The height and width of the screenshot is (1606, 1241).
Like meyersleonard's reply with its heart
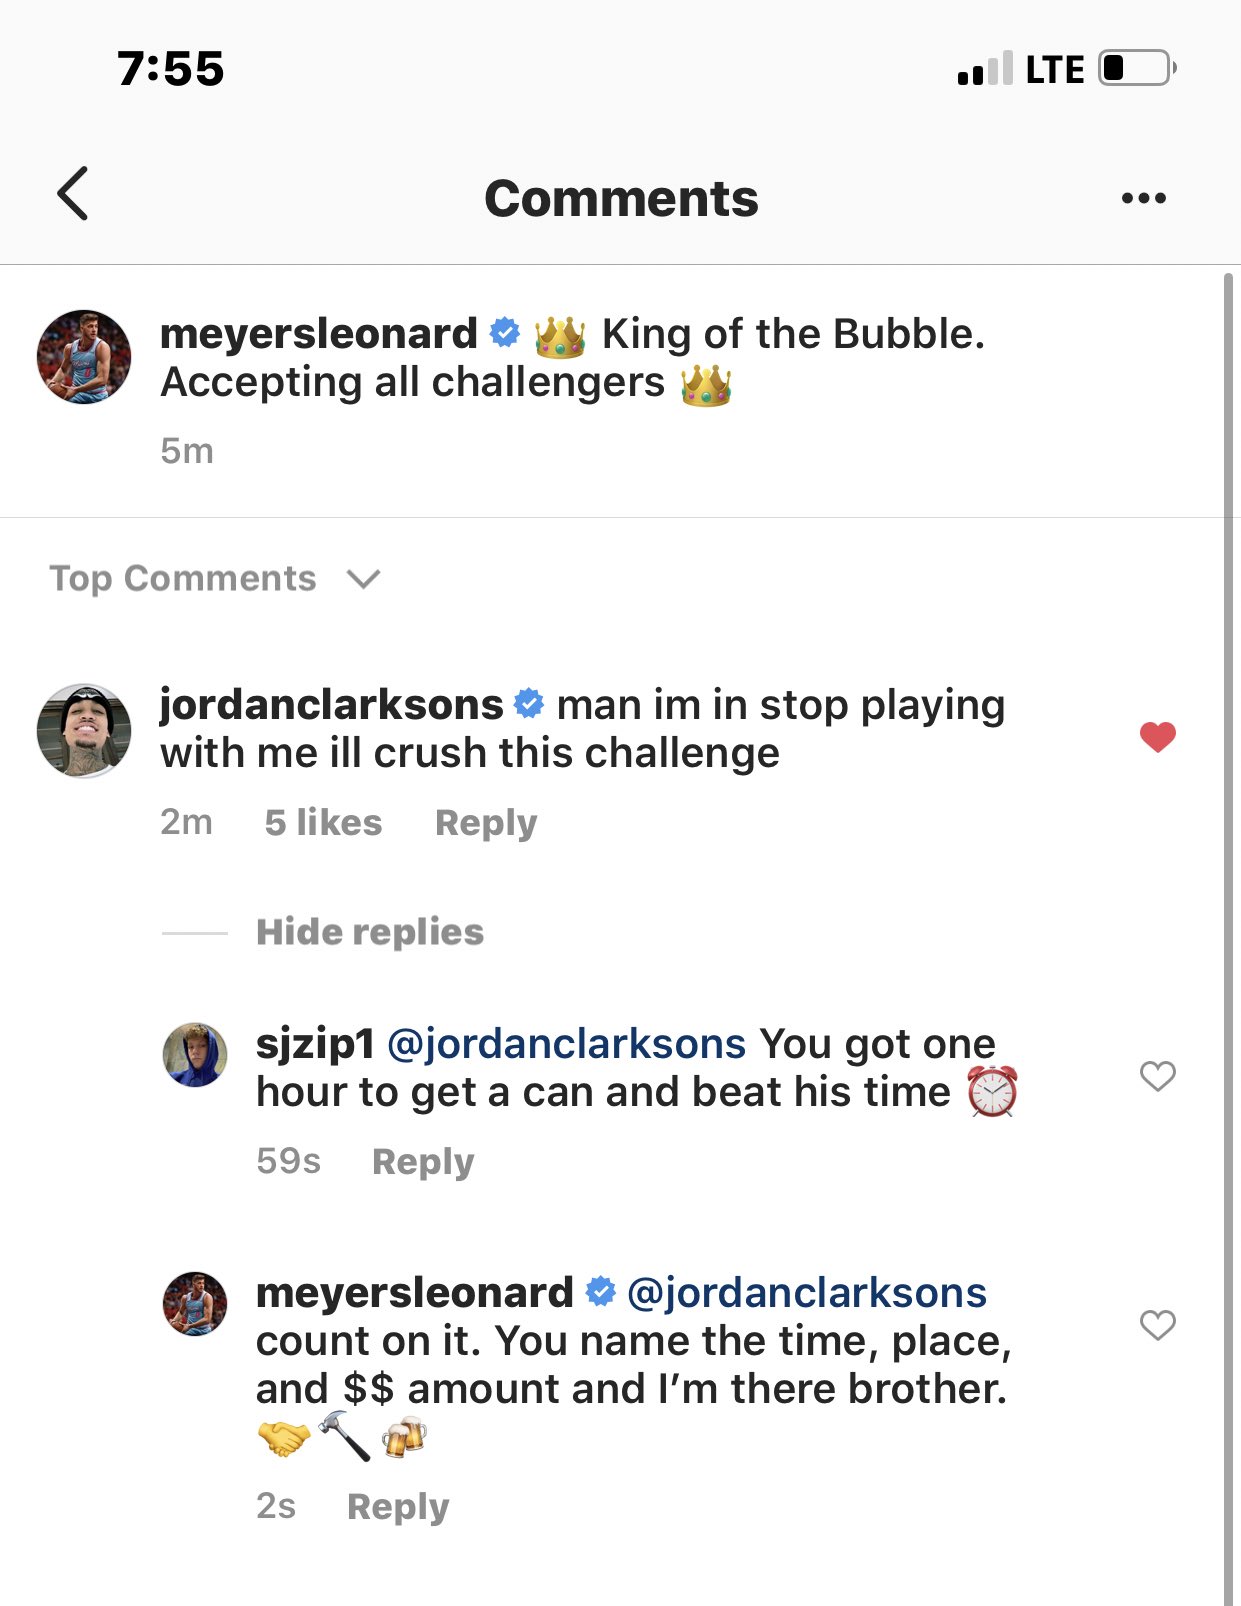click(1157, 1325)
